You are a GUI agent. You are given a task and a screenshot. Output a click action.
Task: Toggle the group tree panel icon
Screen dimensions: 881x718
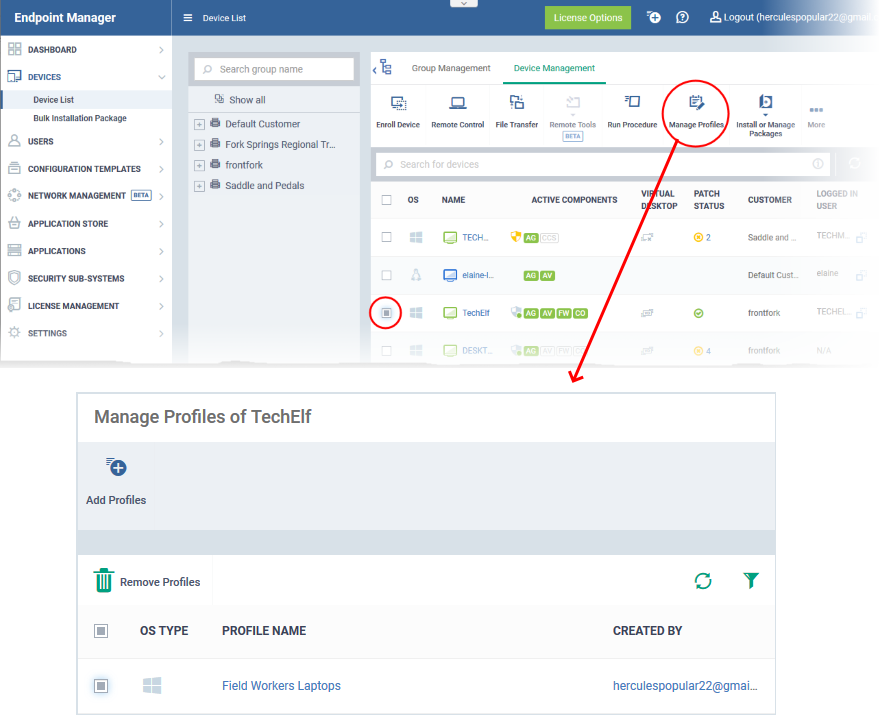385,67
